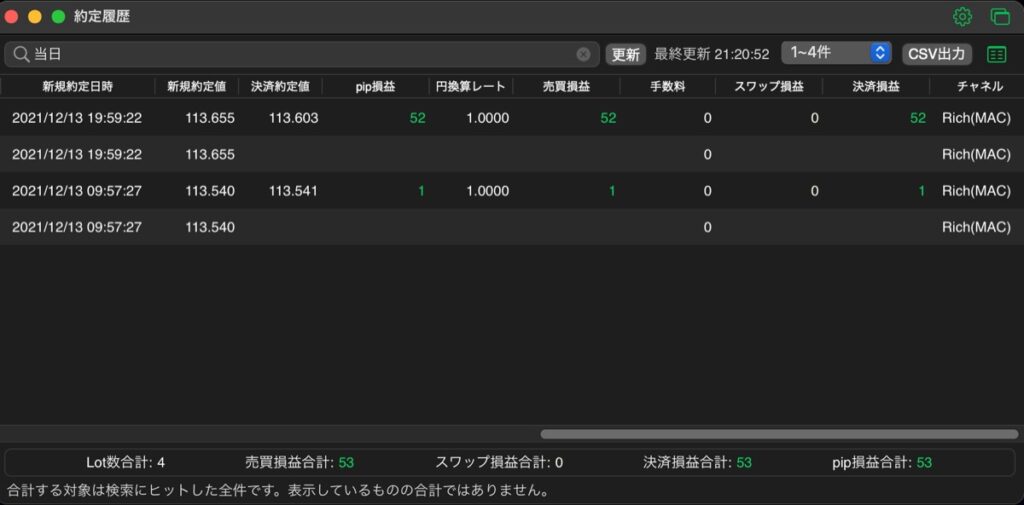This screenshot has width=1024, height=505.
Task: Click the 更新 refresh button
Action: coord(626,54)
